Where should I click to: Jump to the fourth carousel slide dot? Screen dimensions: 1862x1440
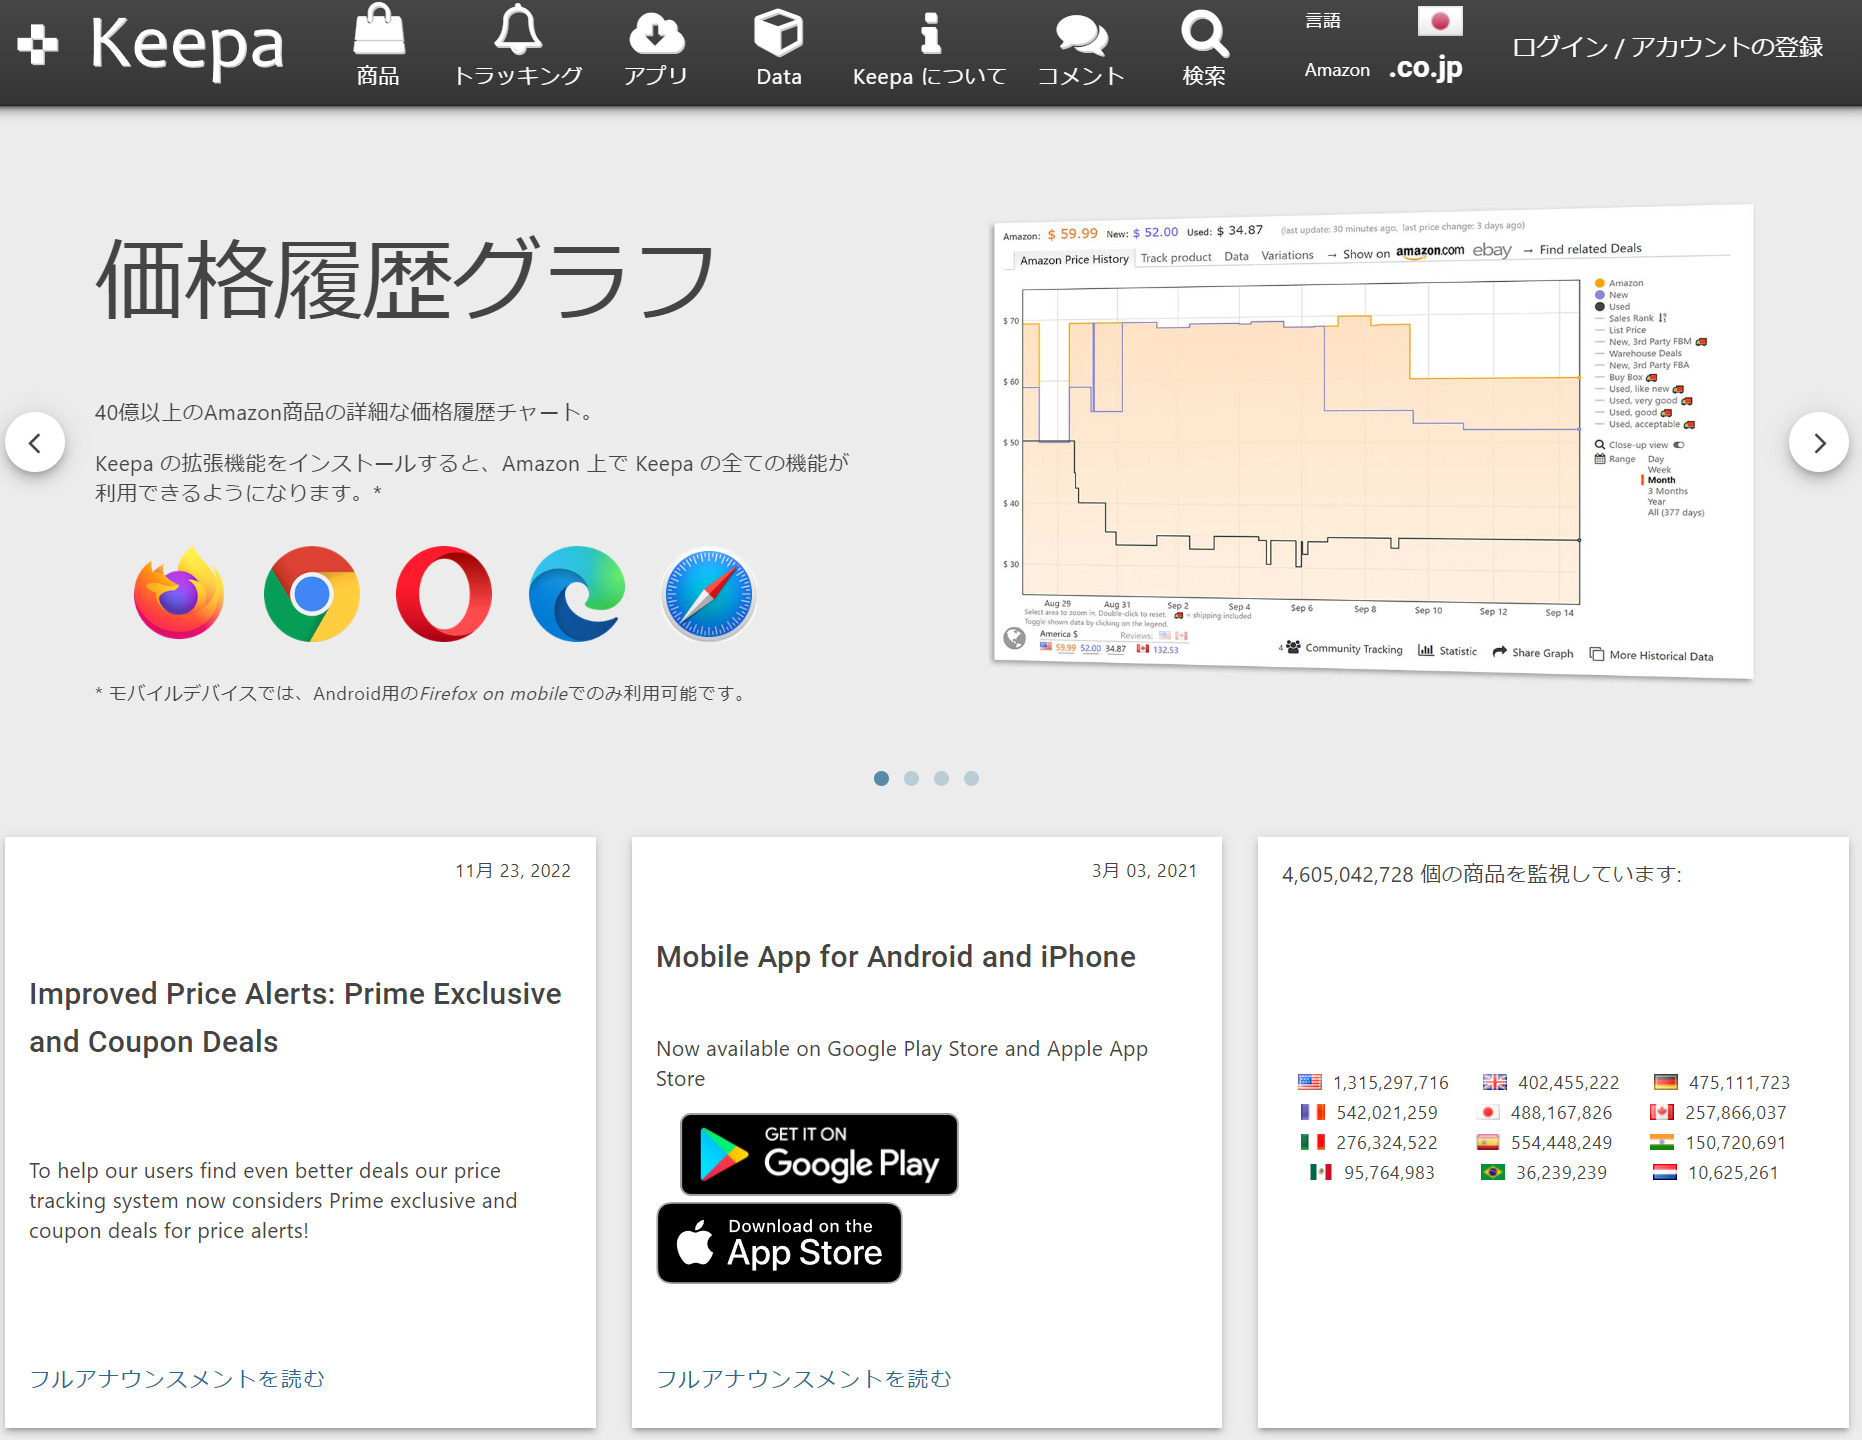(x=971, y=778)
